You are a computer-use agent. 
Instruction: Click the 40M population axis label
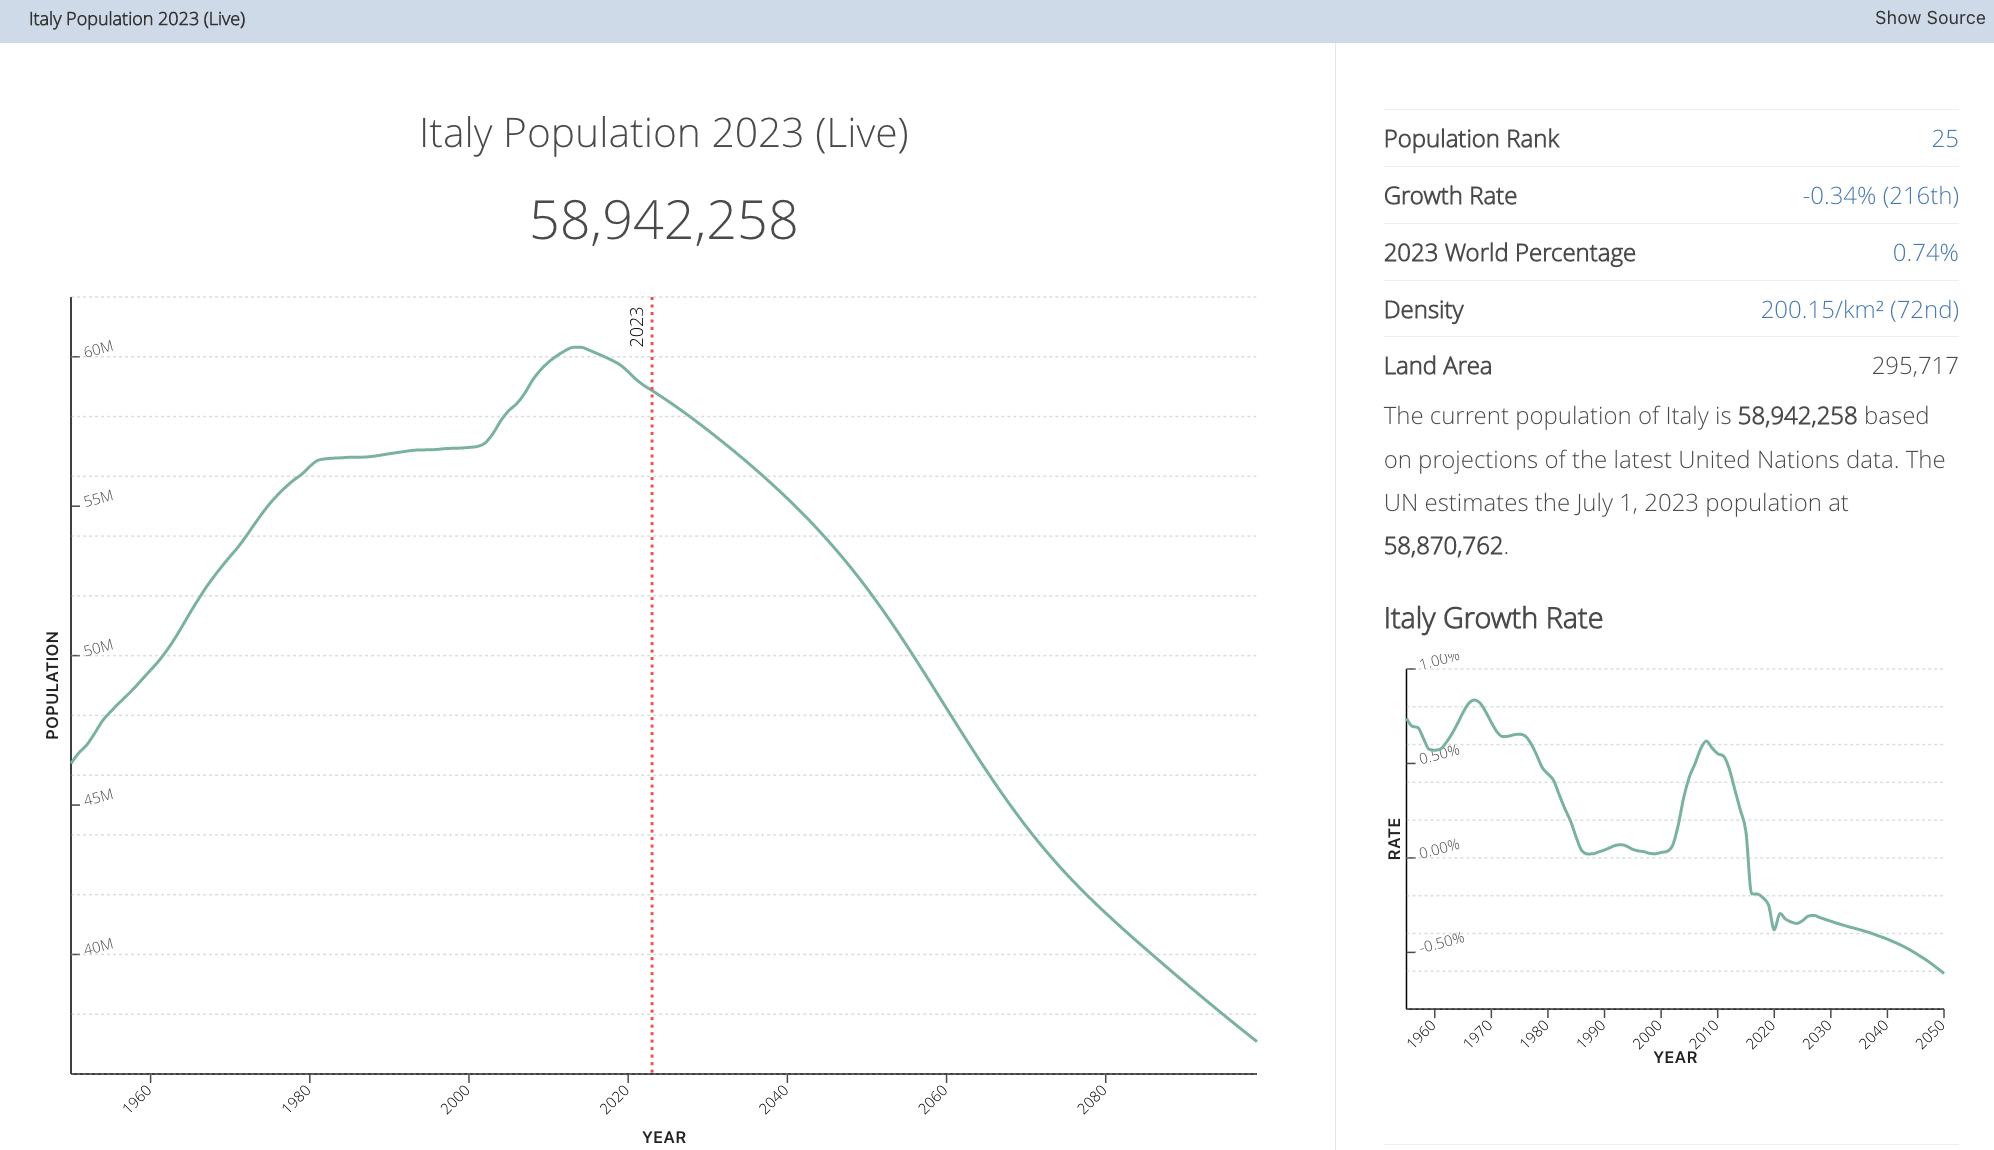pyautogui.click(x=98, y=946)
